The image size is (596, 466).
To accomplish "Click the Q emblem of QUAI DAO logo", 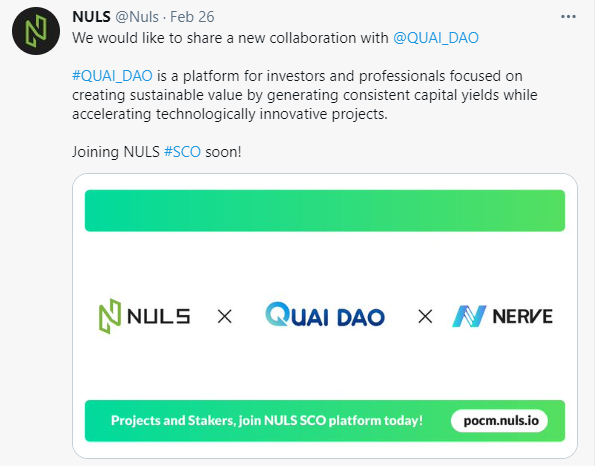I will coord(277,314).
